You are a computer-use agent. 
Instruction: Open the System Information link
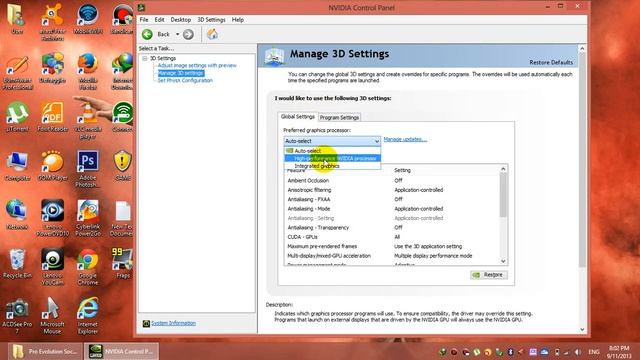tap(173, 323)
